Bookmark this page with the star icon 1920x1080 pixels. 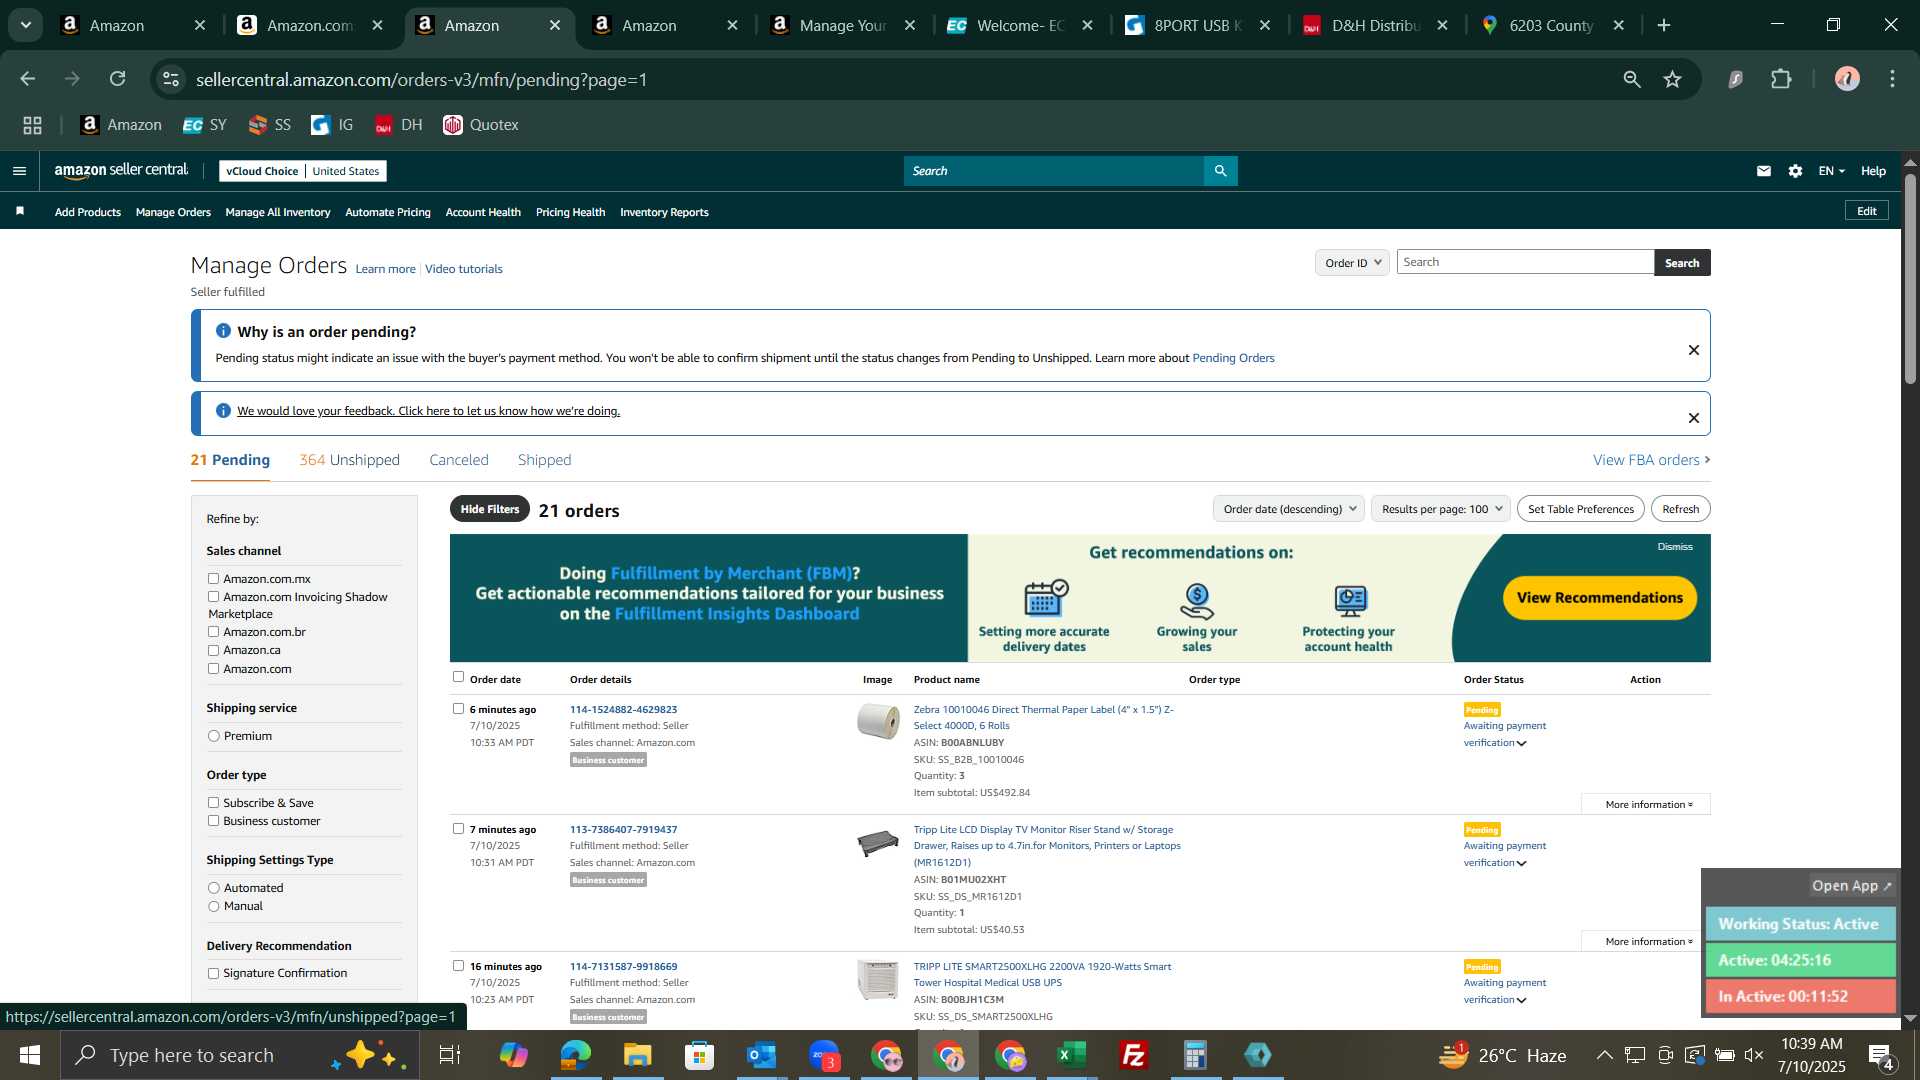(1672, 79)
